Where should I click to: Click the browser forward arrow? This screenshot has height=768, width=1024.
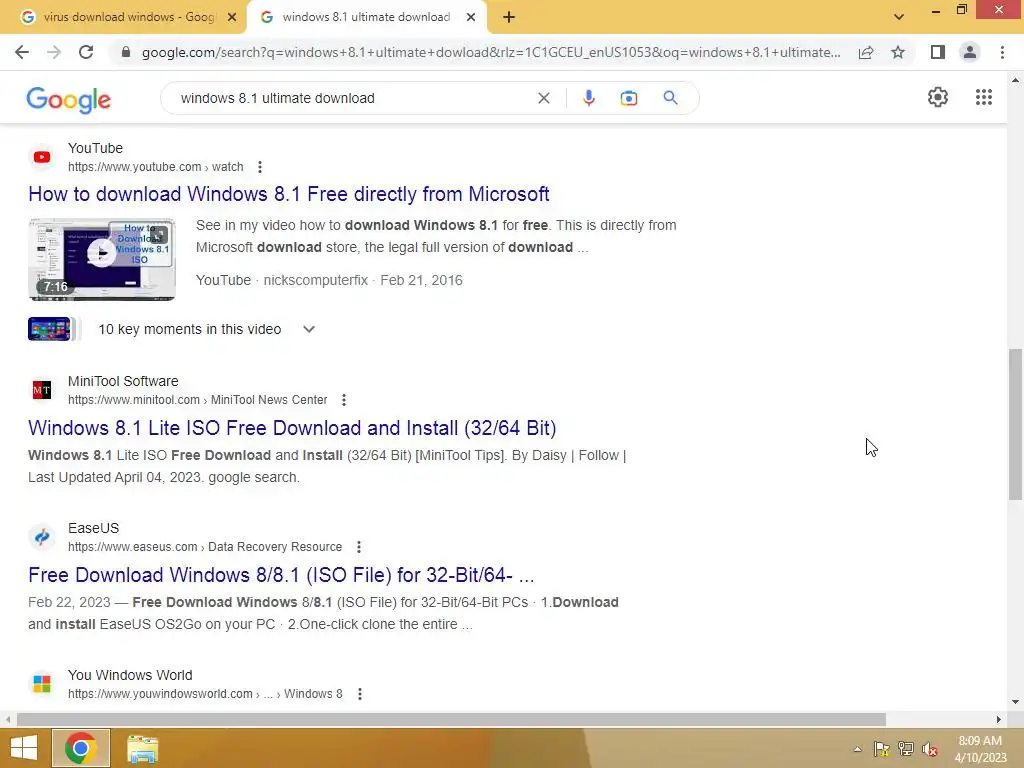[54, 52]
